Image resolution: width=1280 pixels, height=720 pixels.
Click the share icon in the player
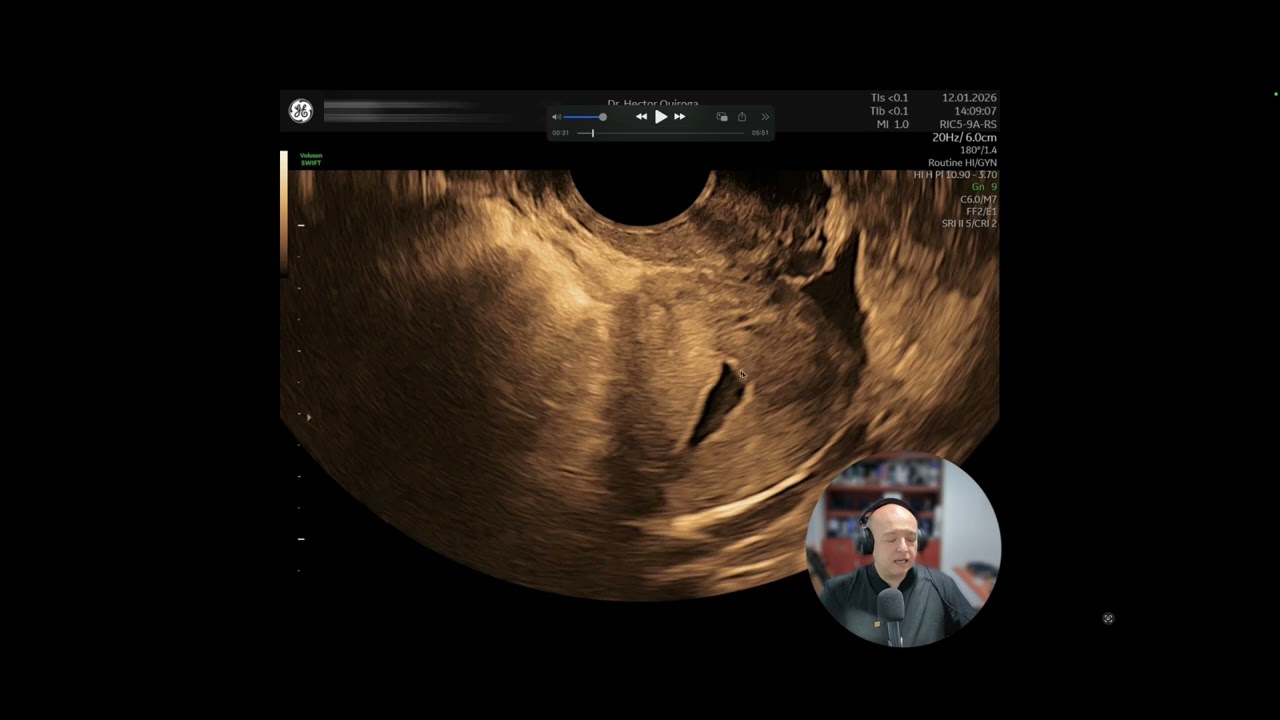pyautogui.click(x=742, y=117)
